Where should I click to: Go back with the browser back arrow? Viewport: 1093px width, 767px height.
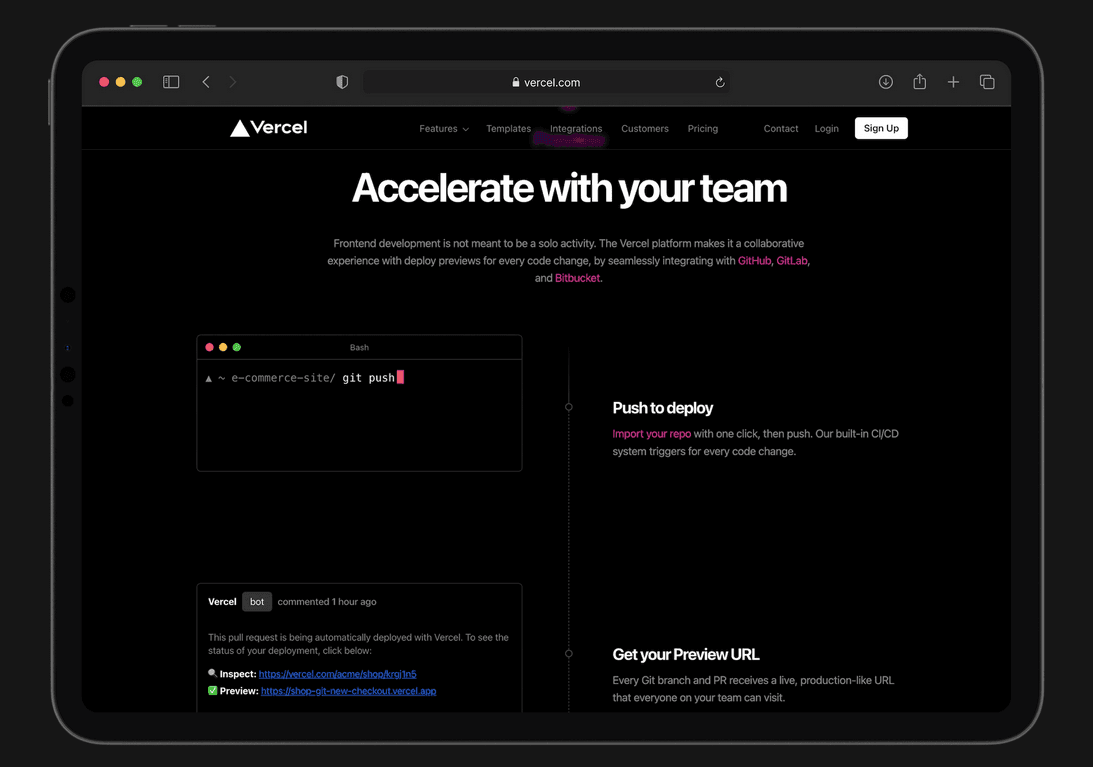(x=206, y=82)
